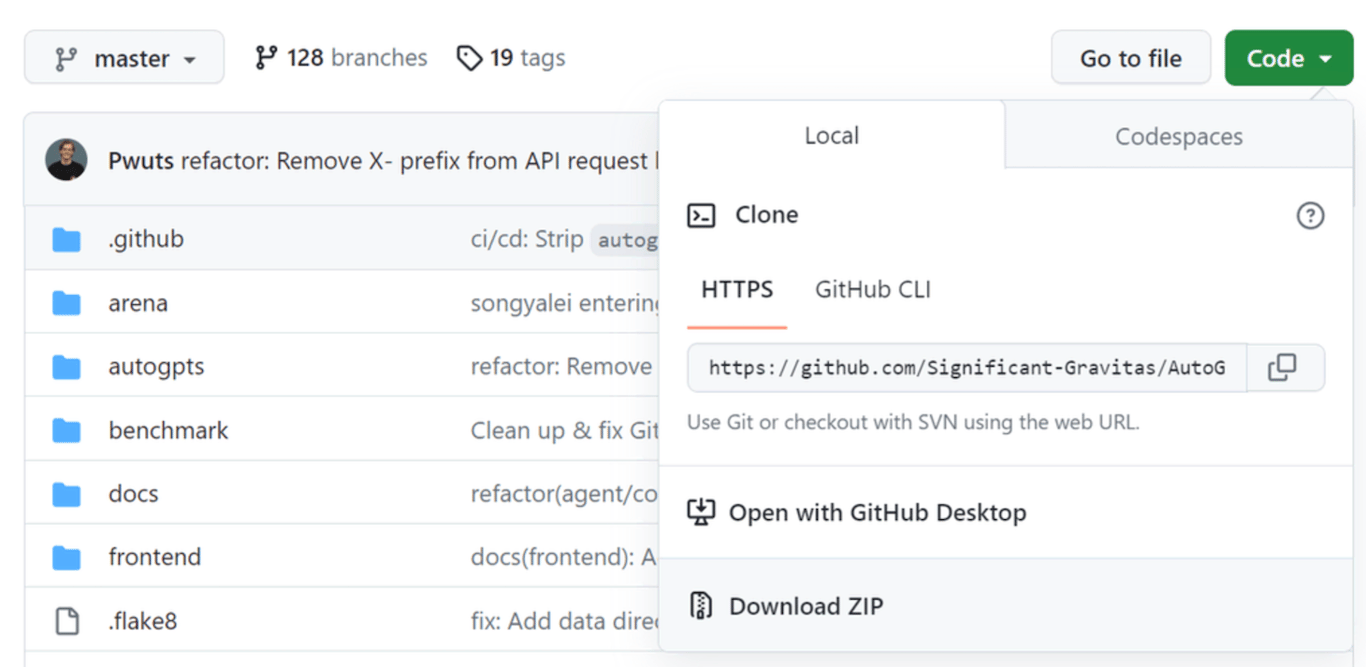The width and height of the screenshot is (1366, 667).
Task: Copy the clone URL using copy icon
Action: click(x=1286, y=368)
